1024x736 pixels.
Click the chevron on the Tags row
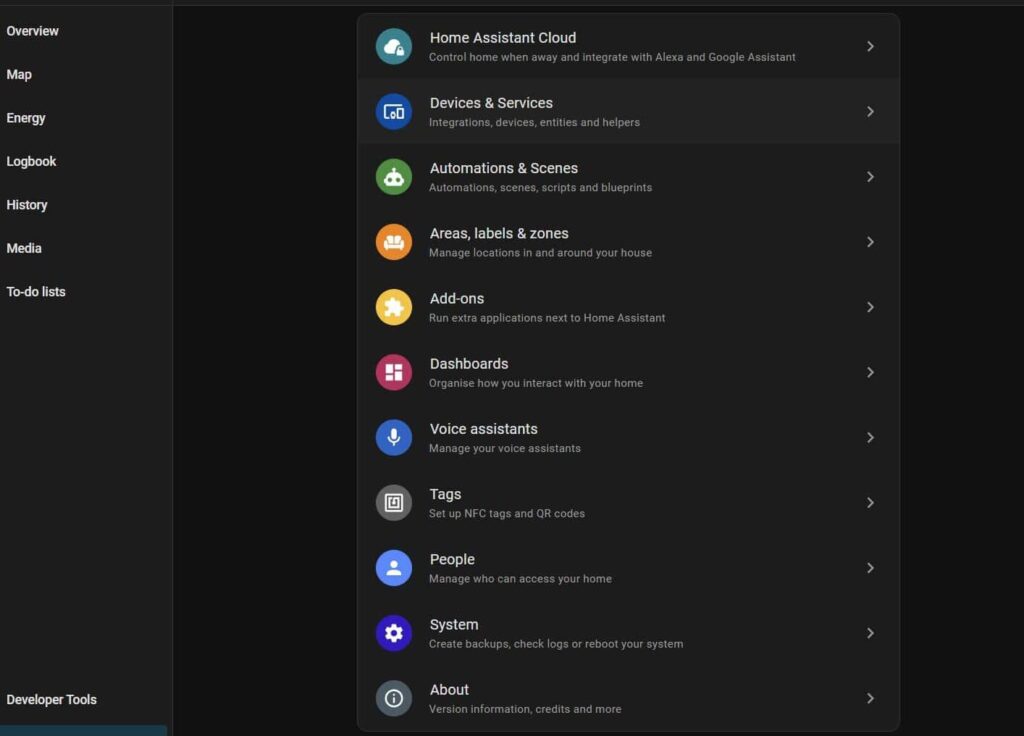[871, 503]
